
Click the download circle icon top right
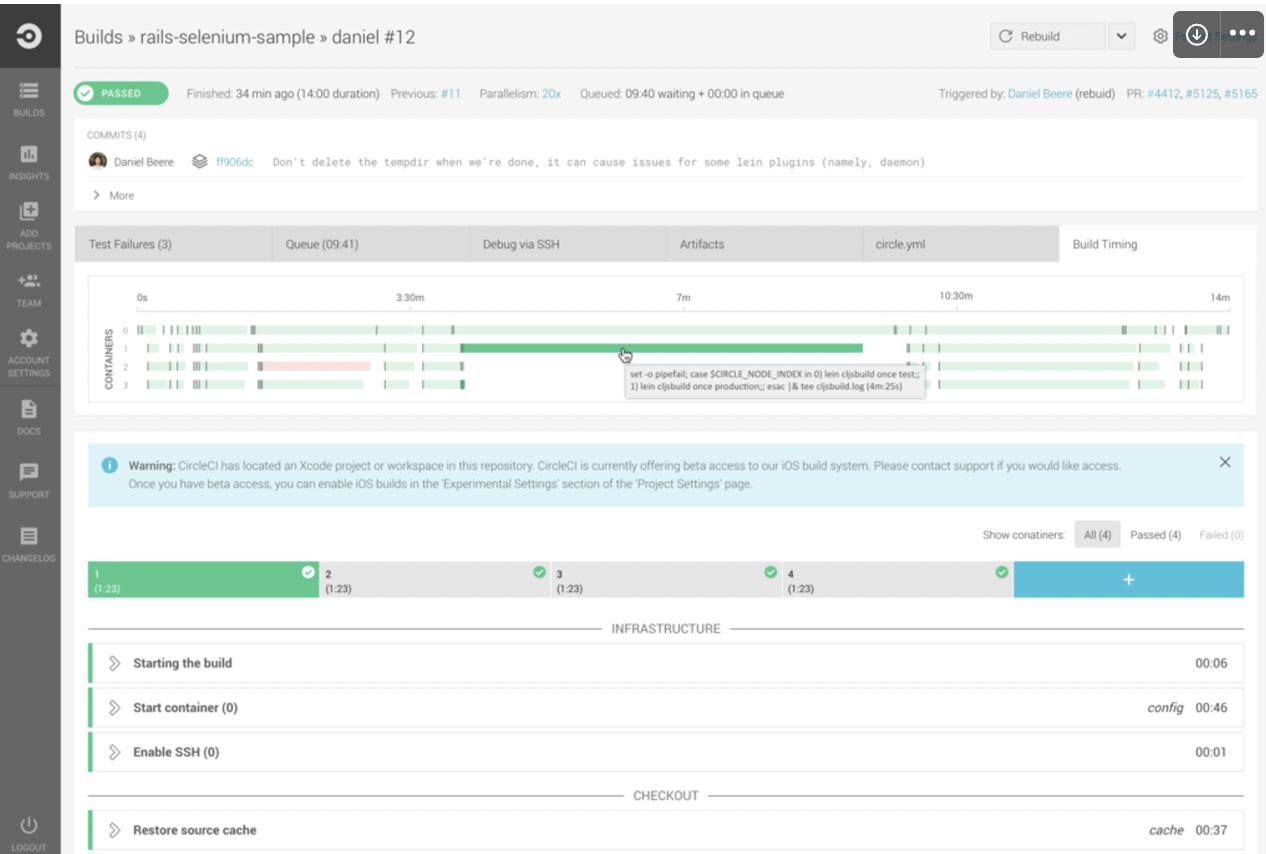[x=1196, y=34]
